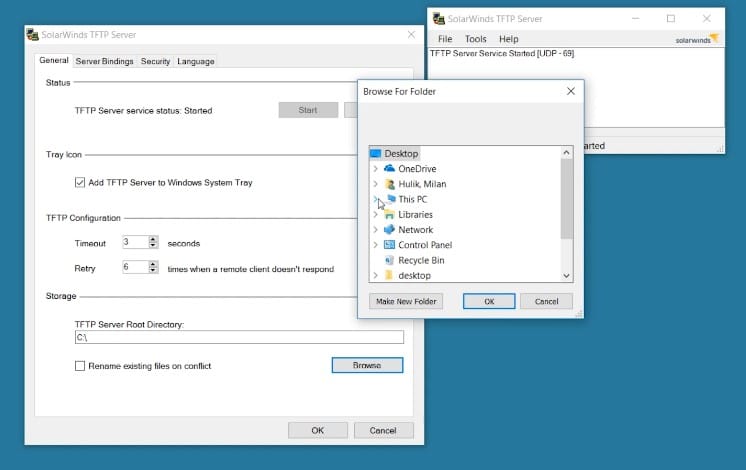Image resolution: width=746 pixels, height=470 pixels.
Task: Switch to the Server Bindings tab
Action: tap(104, 61)
